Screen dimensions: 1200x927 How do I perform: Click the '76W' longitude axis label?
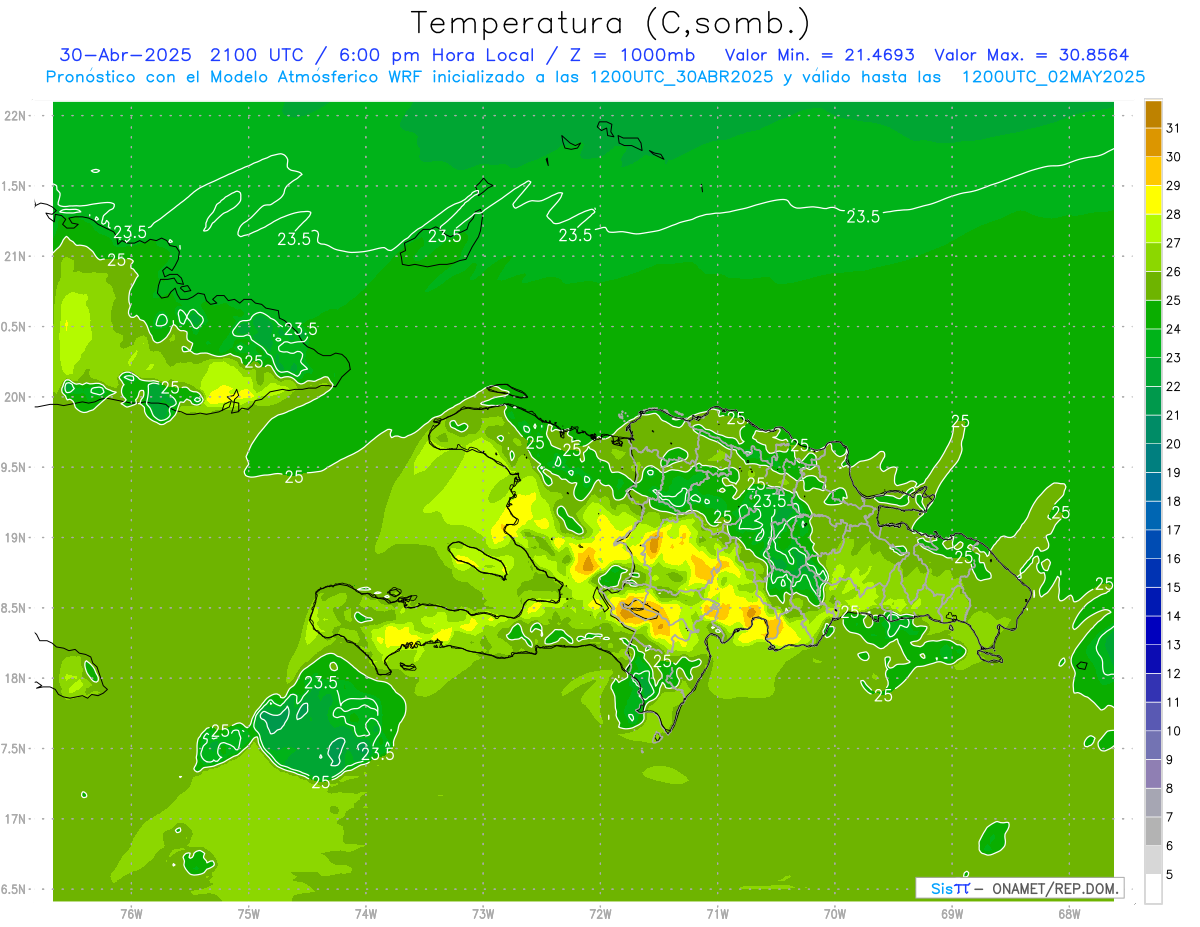tap(131, 913)
